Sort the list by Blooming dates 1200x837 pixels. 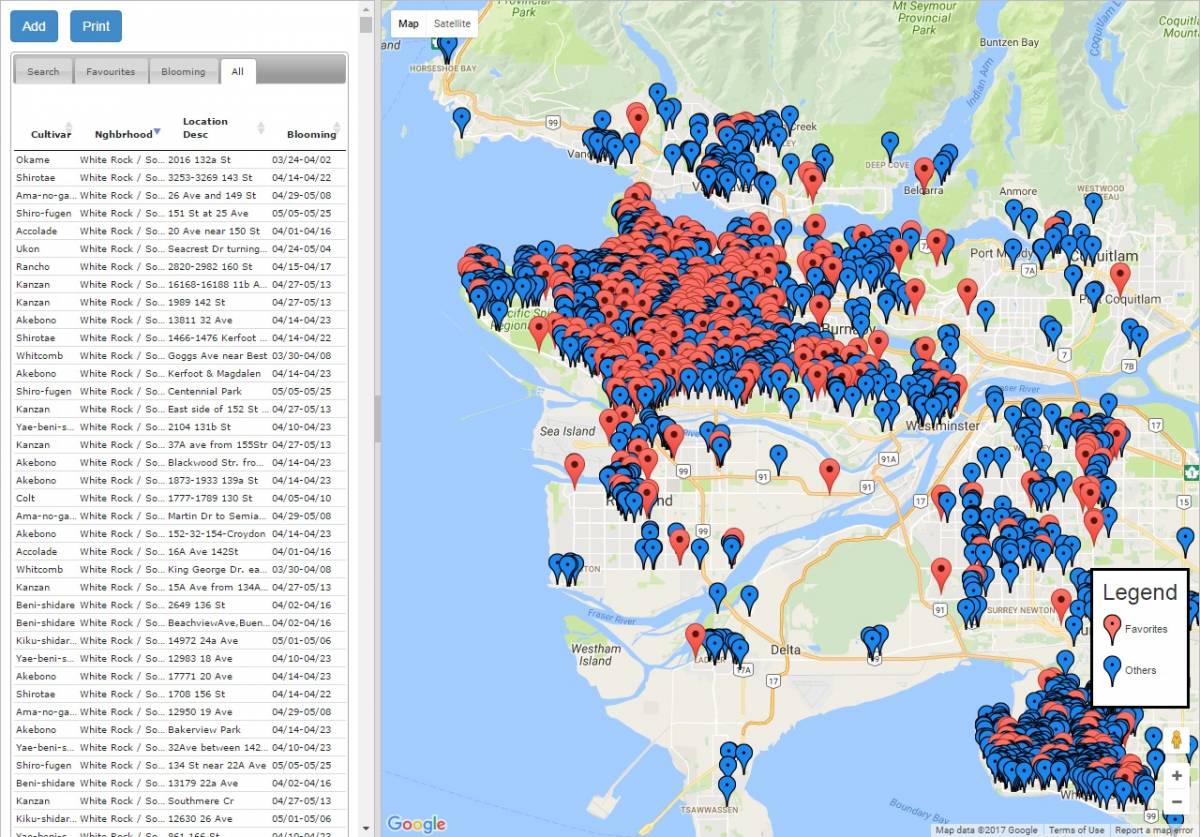[x=311, y=134]
